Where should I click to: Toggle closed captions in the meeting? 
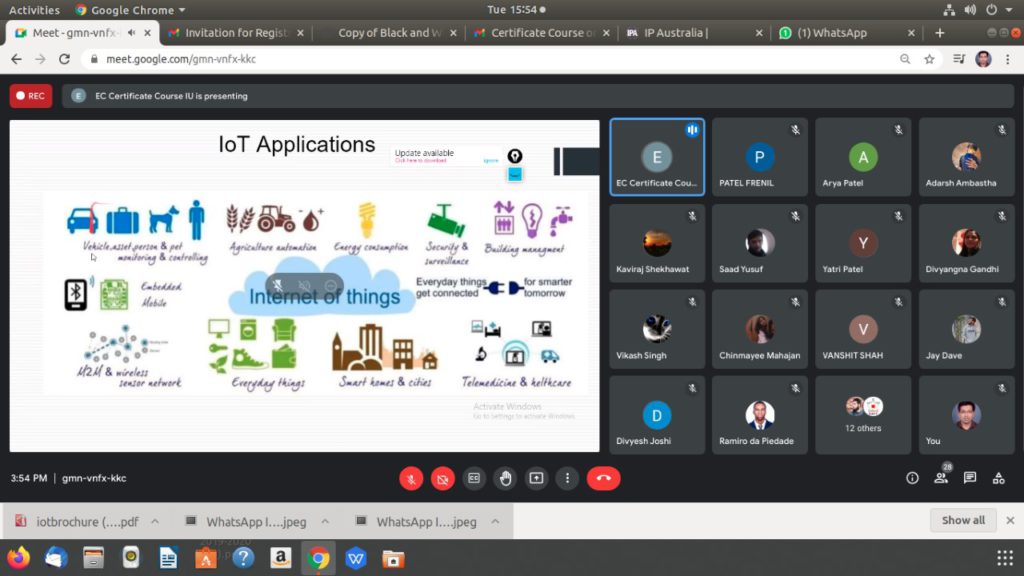click(474, 478)
